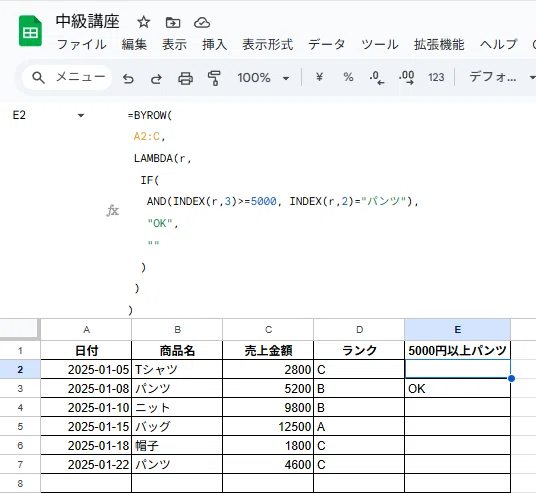Select column A header

pos(86,330)
